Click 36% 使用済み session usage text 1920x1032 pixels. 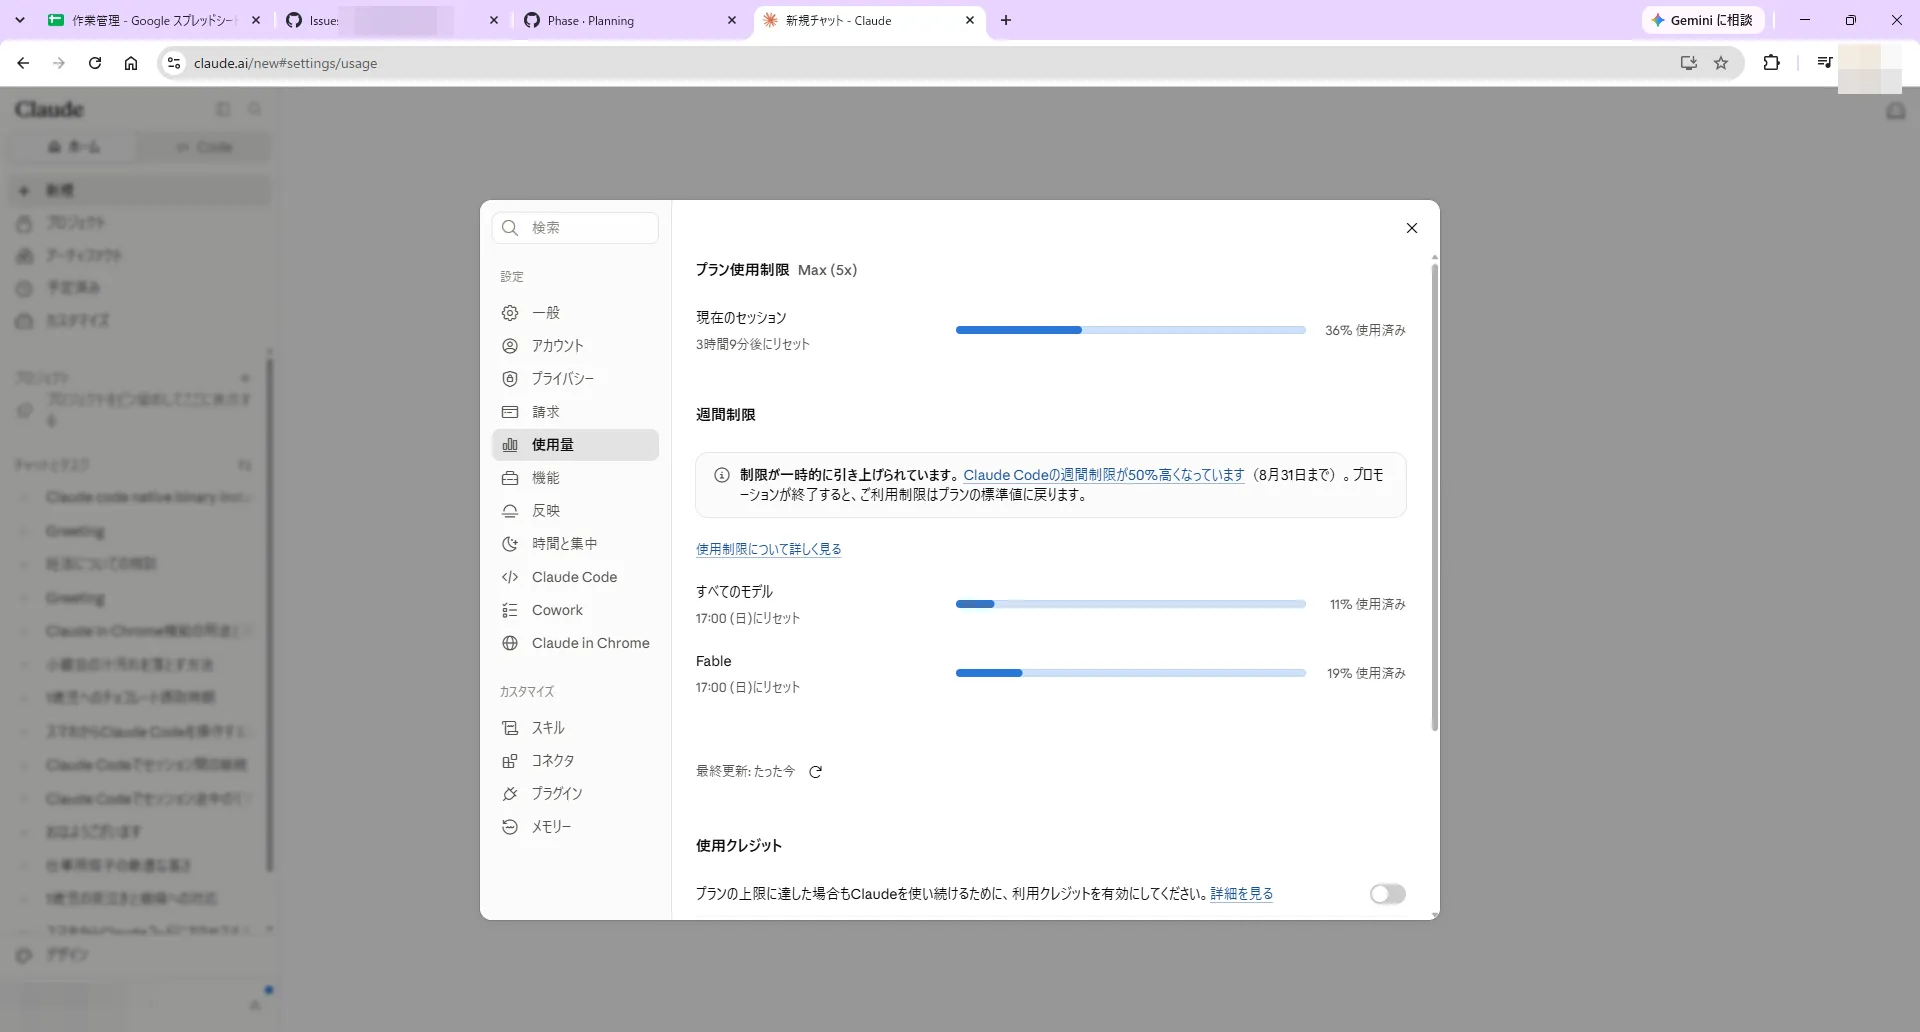coord(1365,330)
